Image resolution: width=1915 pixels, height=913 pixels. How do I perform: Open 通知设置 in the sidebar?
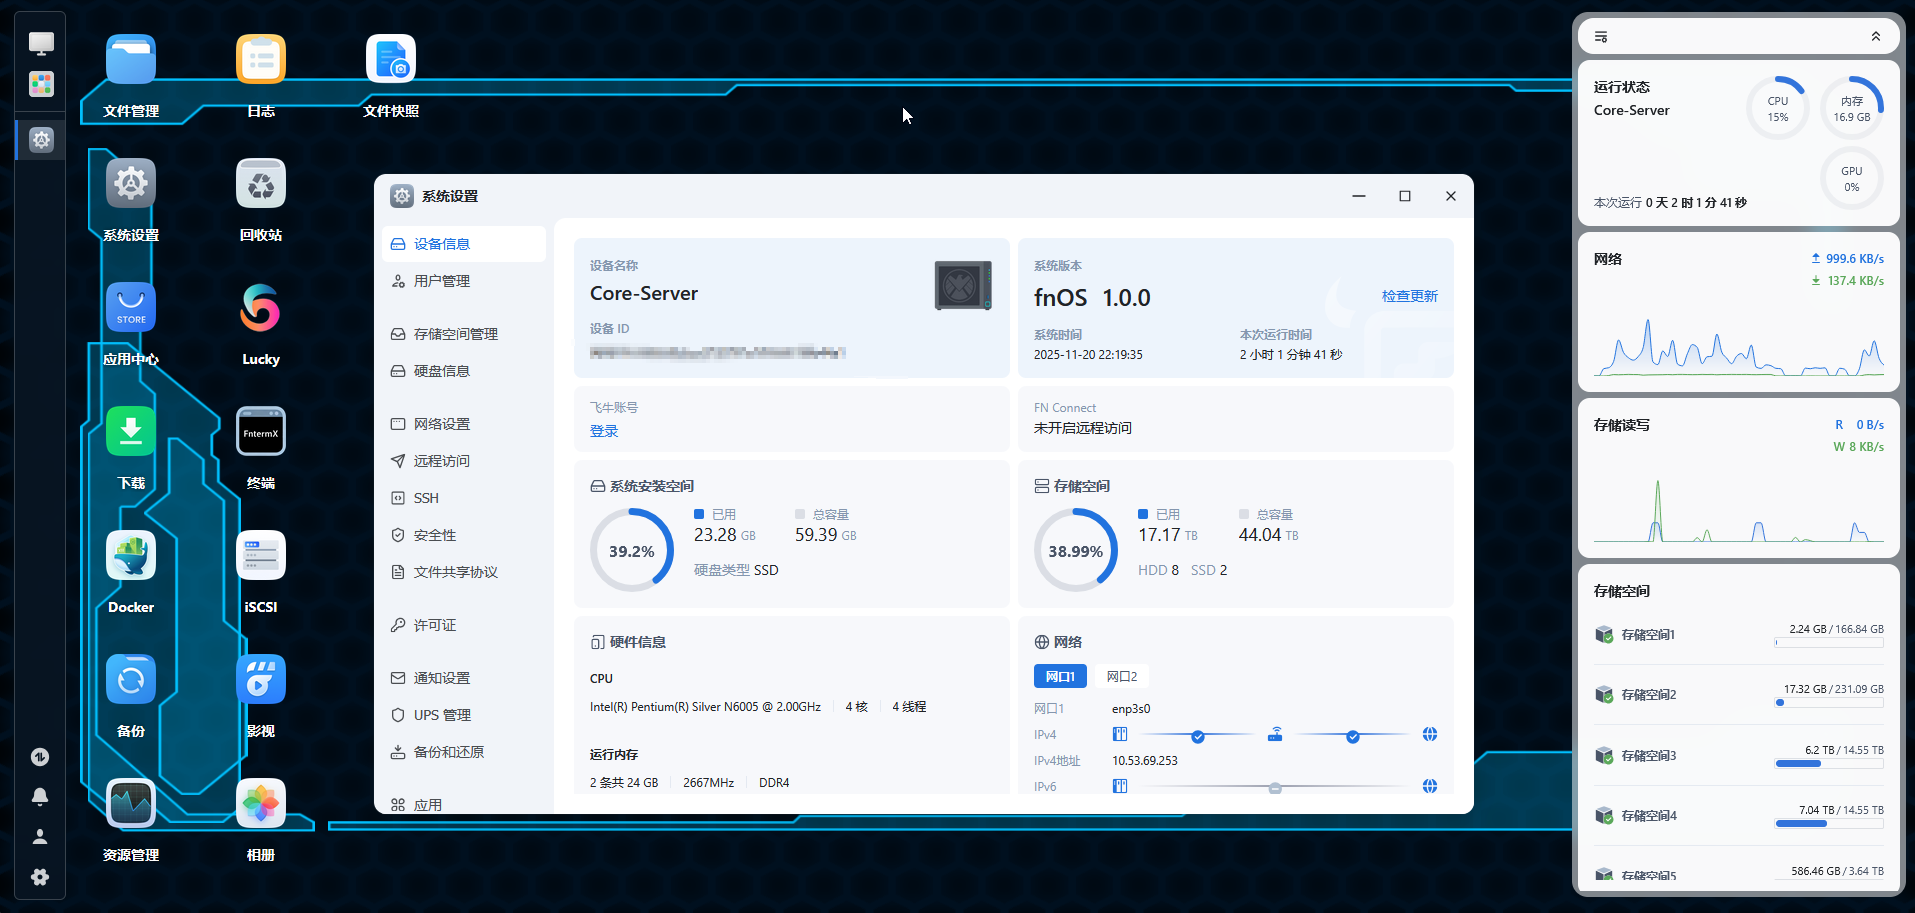tap(464, 678)
